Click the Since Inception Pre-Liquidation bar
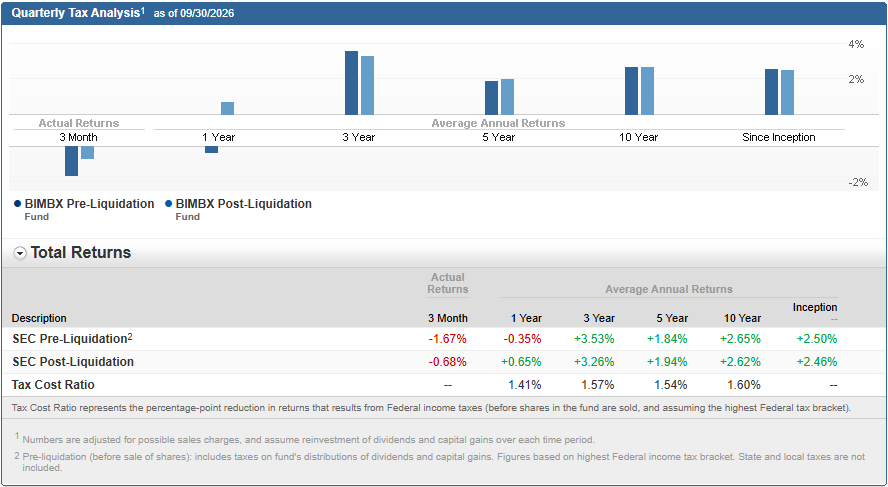 (x=771, y=92)
